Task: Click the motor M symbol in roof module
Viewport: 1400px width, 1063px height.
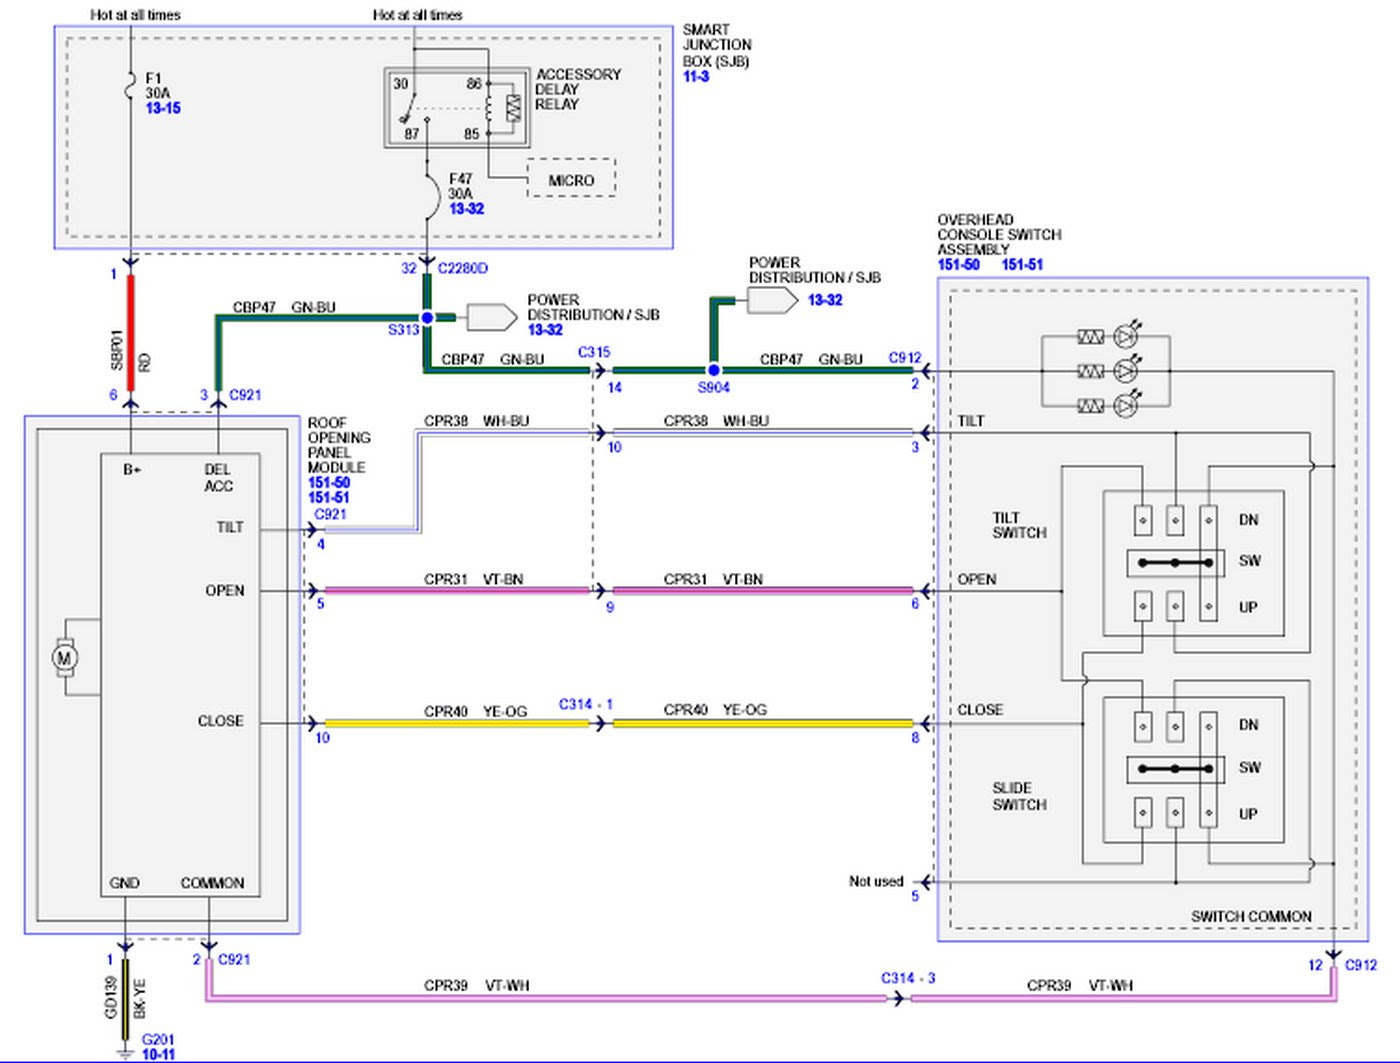Action: (x=65, y=657)
